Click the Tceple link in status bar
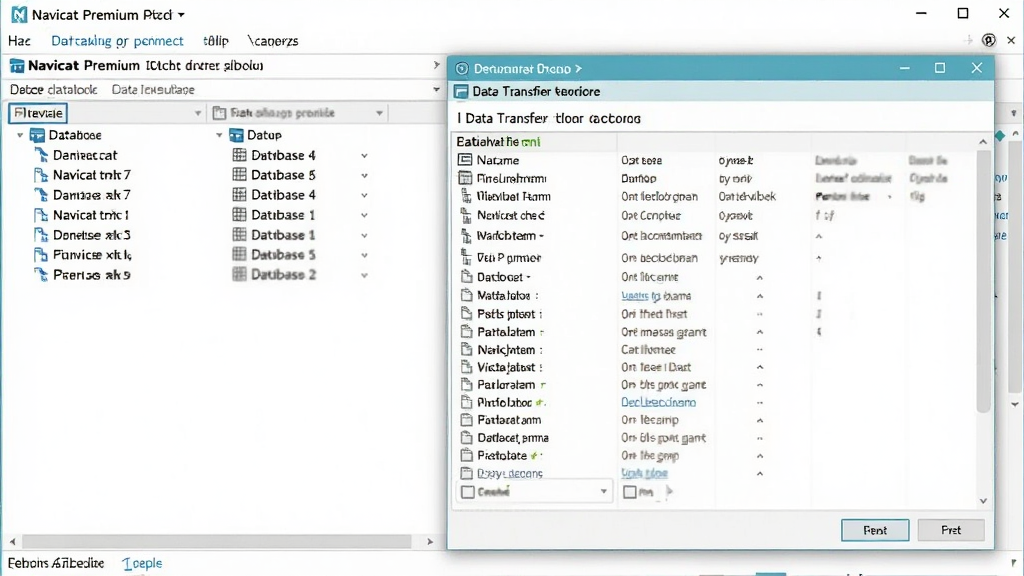Viewport: 1024px width, 576px height. (142, 563)
